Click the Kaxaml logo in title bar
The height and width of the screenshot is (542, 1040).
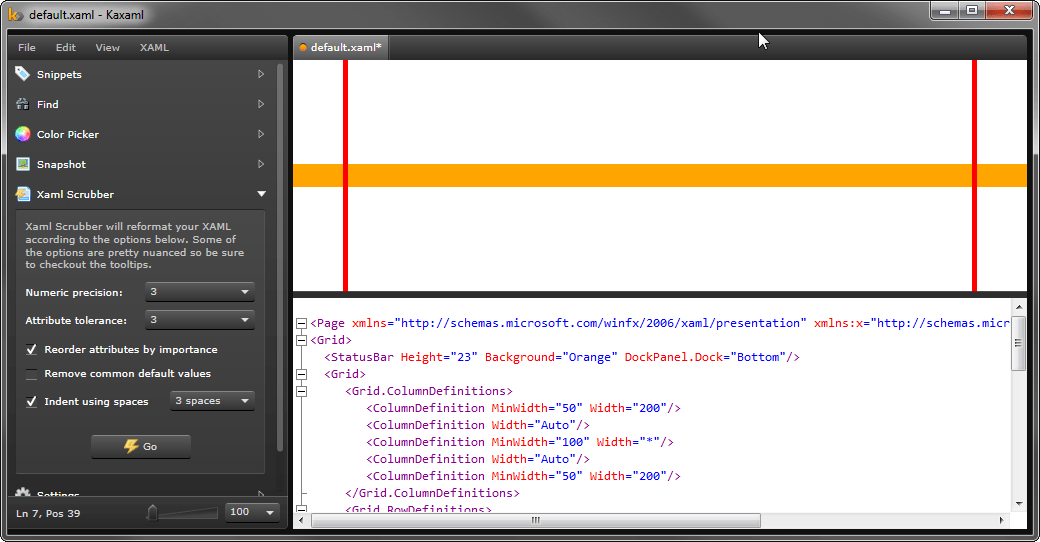pos(15,15)
